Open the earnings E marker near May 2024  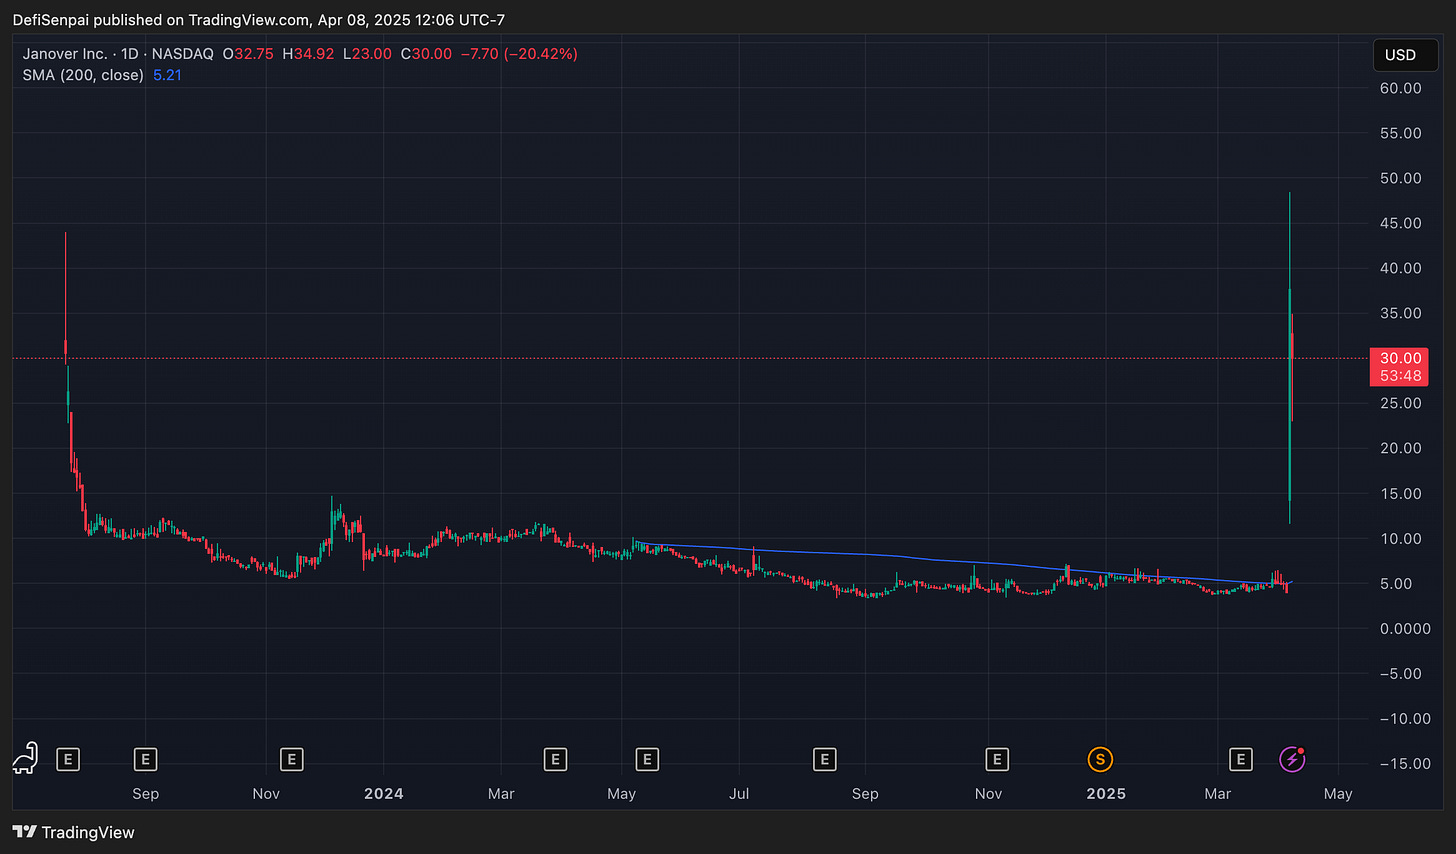point(647,760)
